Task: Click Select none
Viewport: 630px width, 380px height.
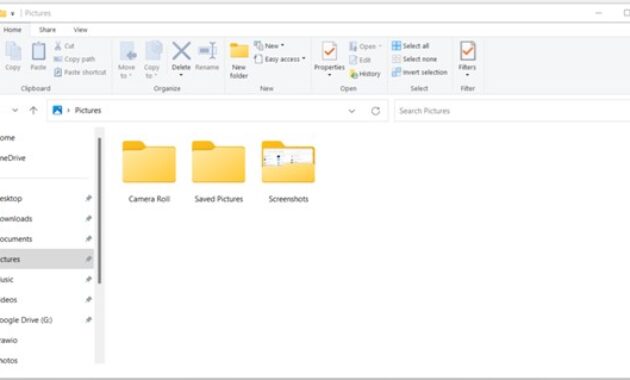Action: pos(414,59)
